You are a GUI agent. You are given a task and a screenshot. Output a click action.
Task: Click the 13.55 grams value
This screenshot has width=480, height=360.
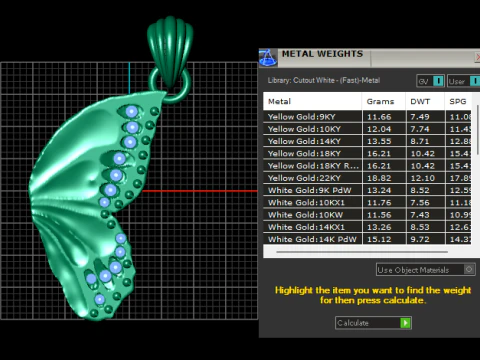(379, 141)
